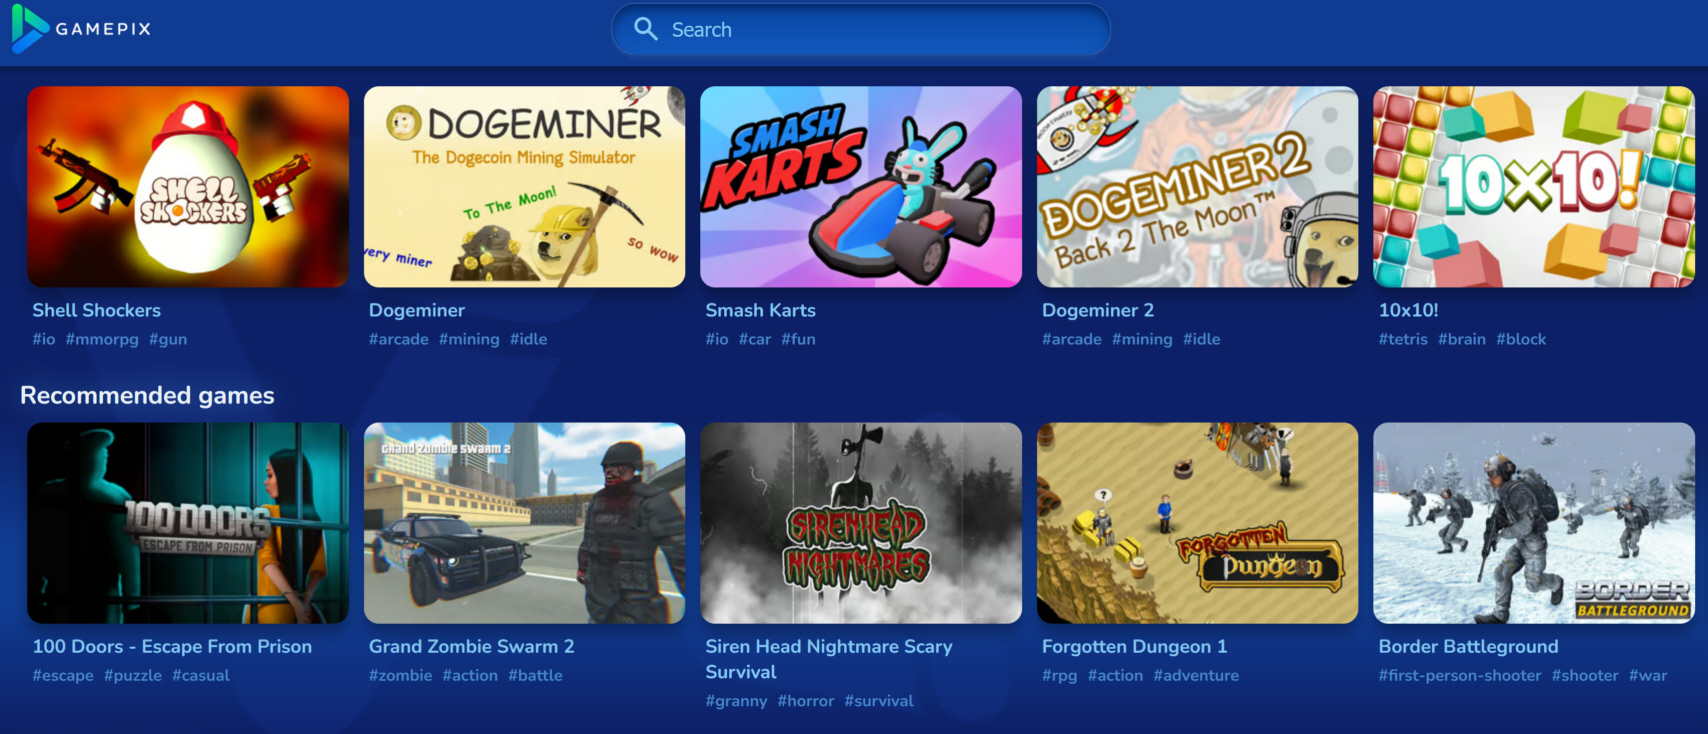Select the #zombie tag
The image size is (1708, 734).
pyautogui.click(x=401, y=675)
